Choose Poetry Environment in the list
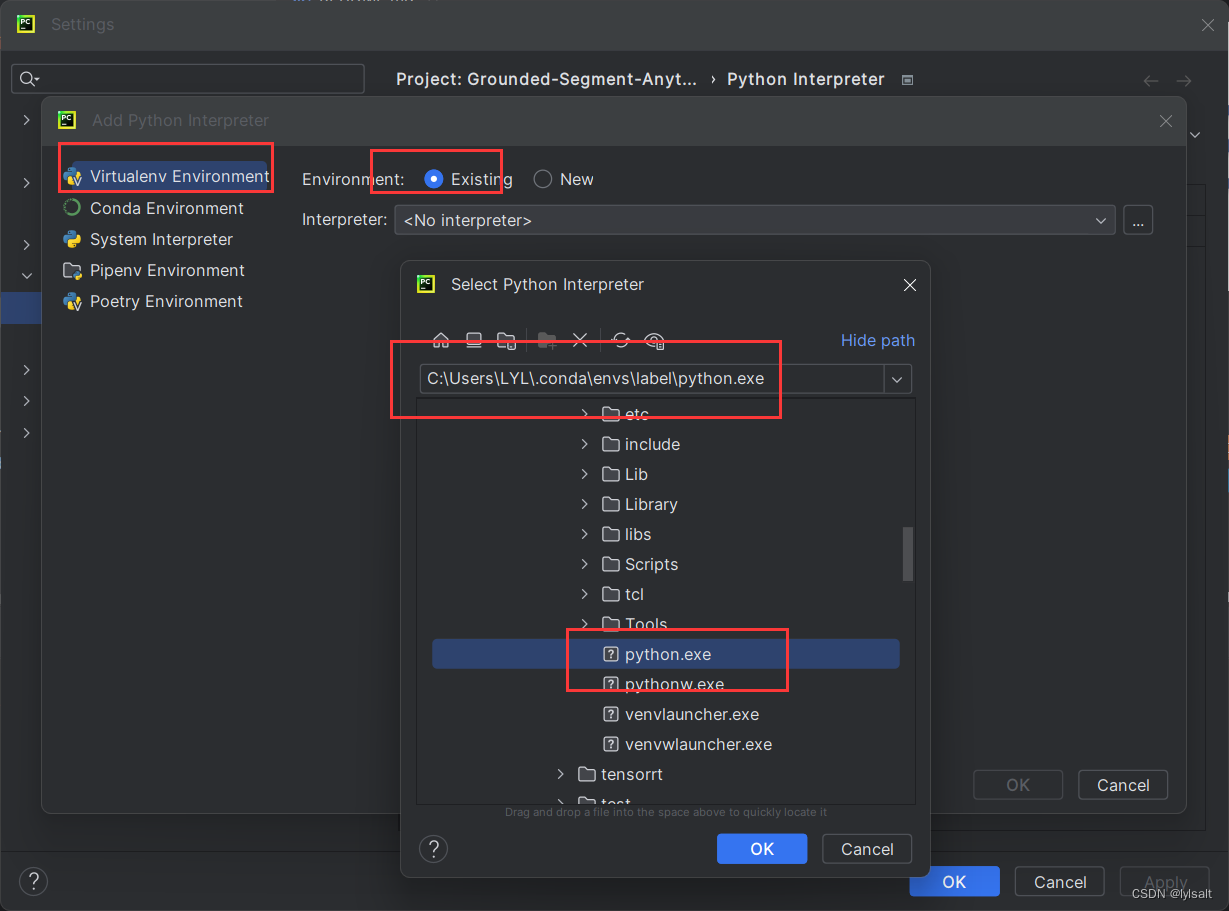 153,301
